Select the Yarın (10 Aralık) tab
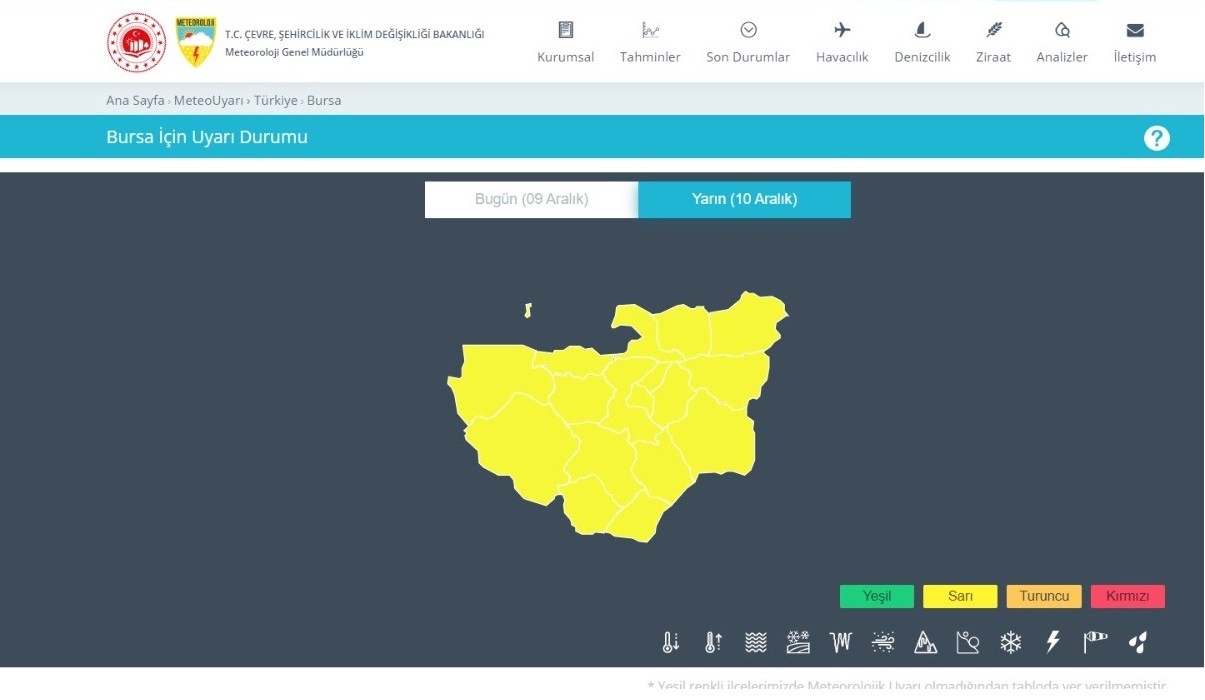 (x=744, y=199)
